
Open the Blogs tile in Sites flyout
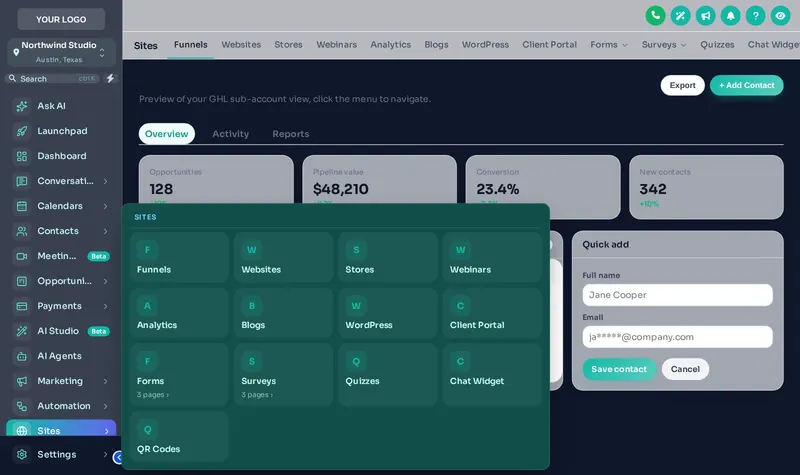coord(283,313)
